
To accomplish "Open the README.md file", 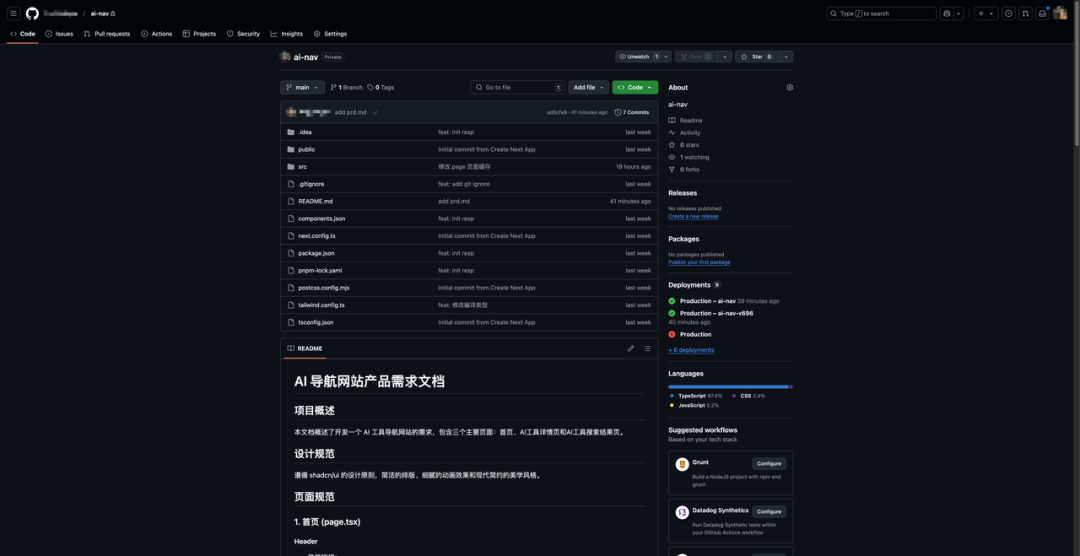I will [x=315, y=201].
